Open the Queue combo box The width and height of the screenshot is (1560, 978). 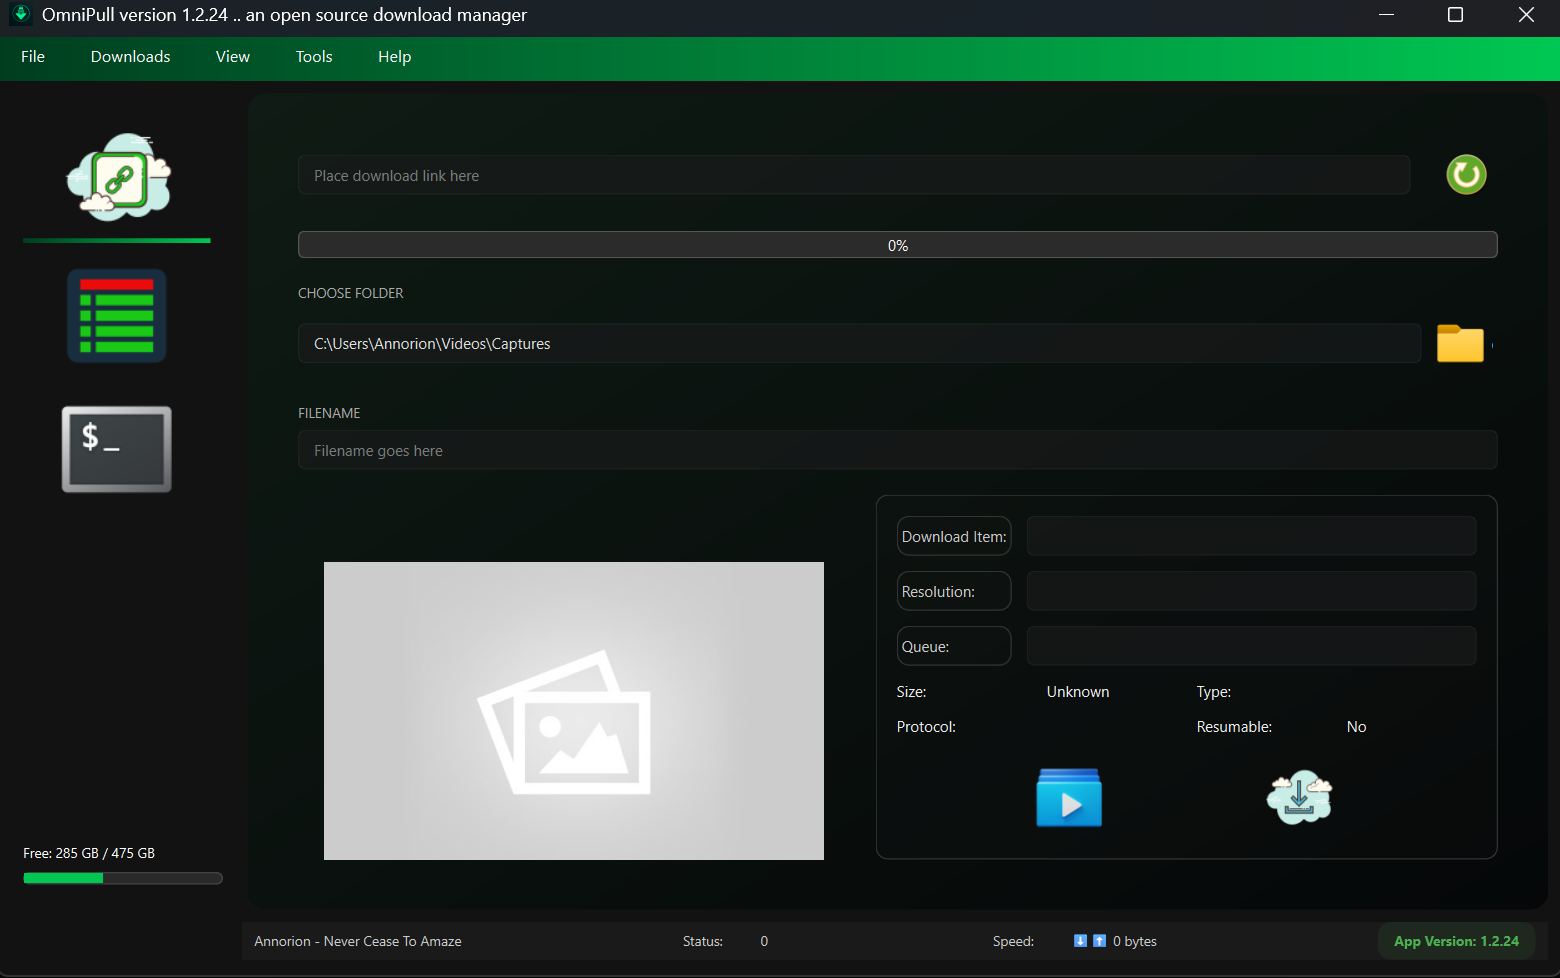(1251, 646)
